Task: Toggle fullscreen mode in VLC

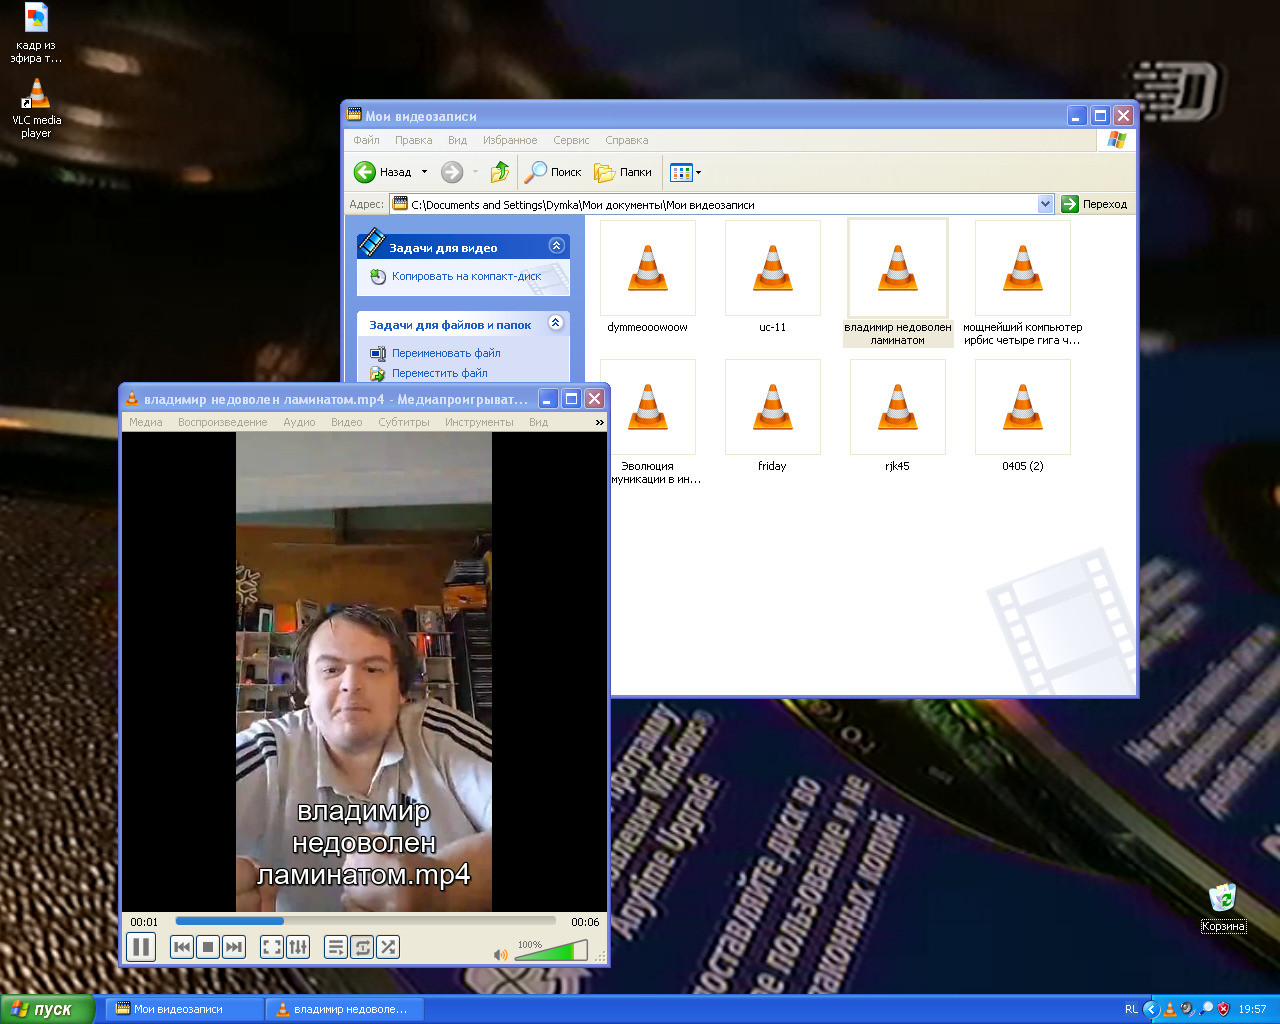Action: click(x=272, y=947)
